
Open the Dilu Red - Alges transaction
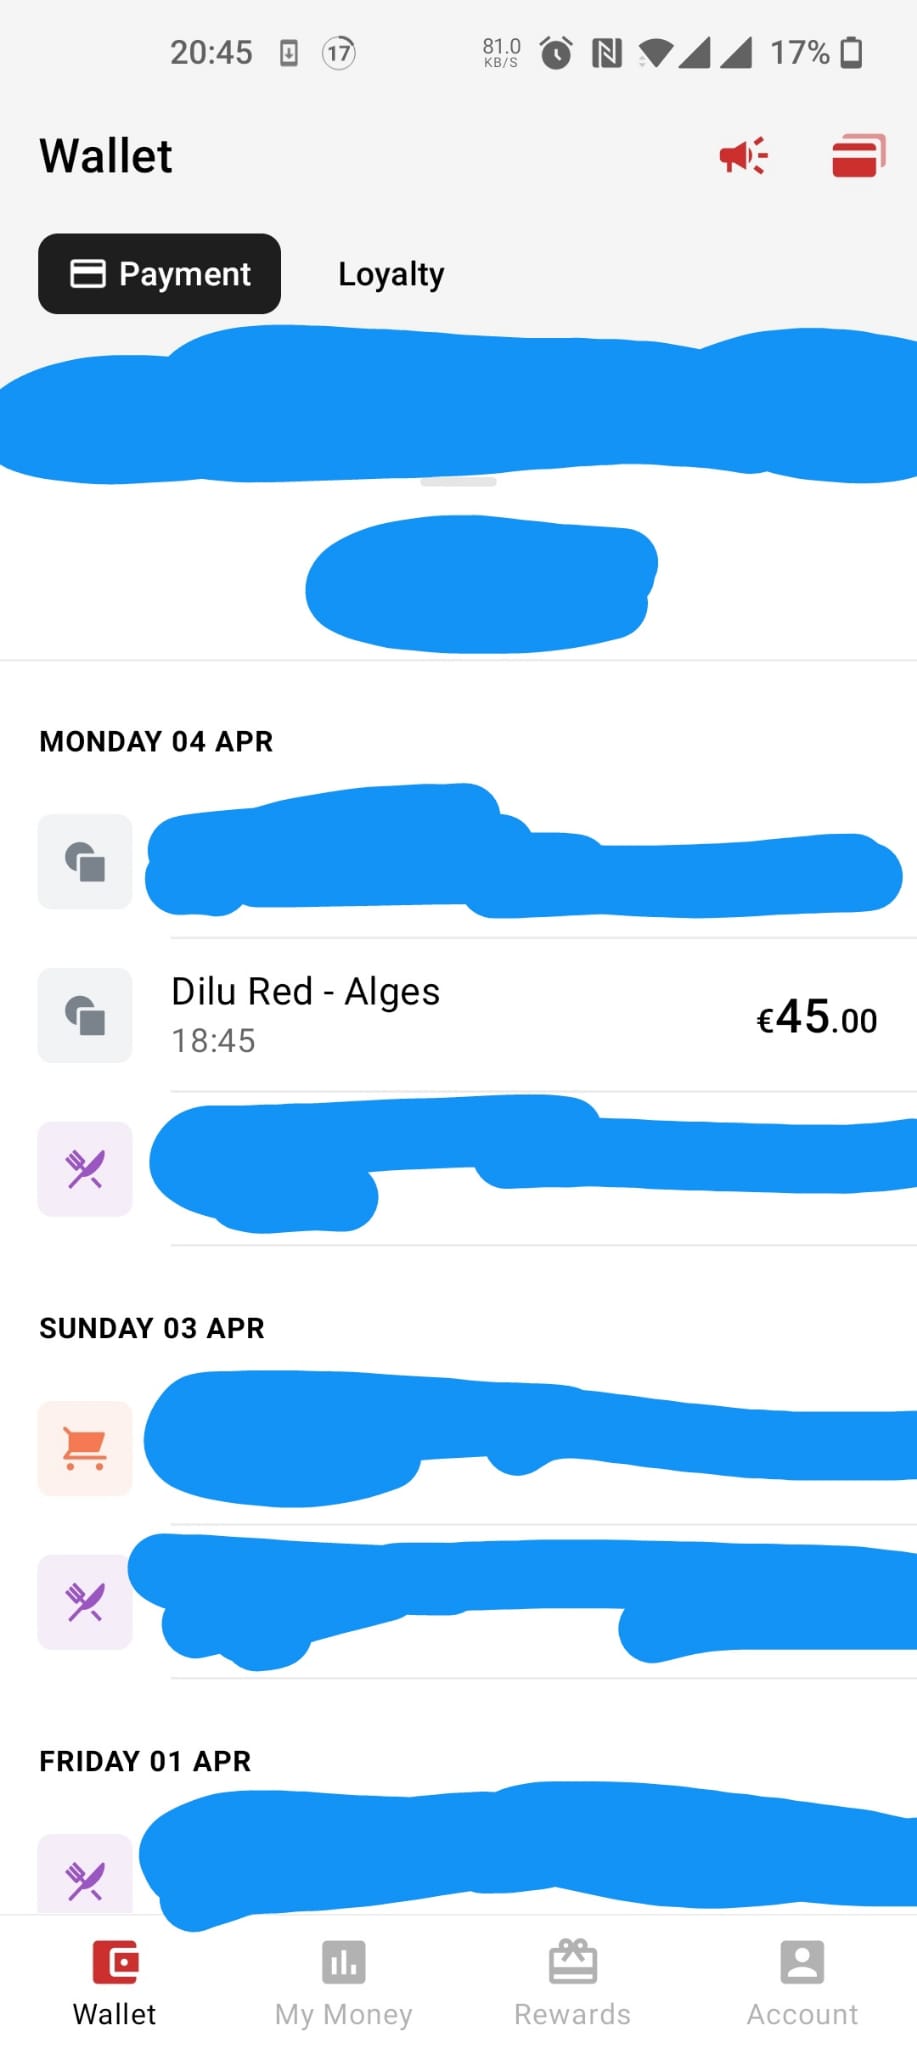pos(305,1014)
